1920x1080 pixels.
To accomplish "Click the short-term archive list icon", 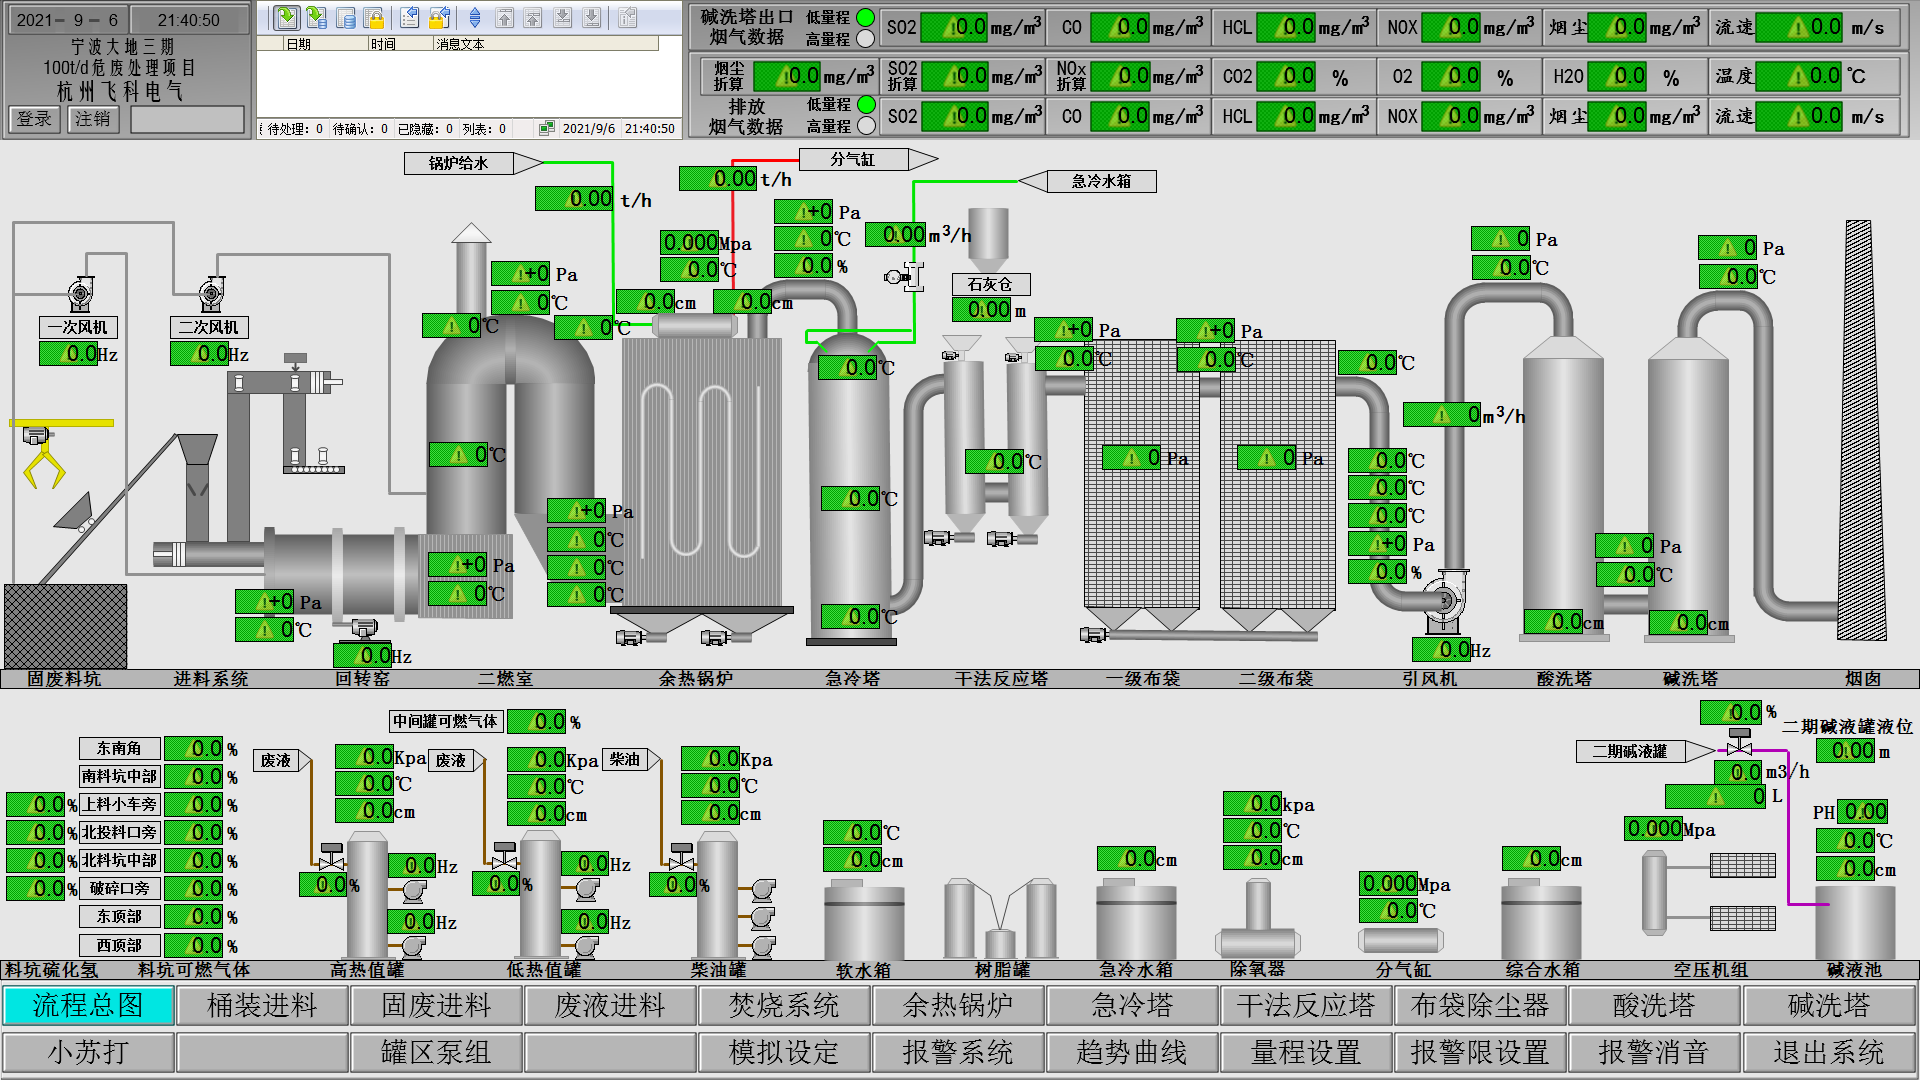I will 316,18.
